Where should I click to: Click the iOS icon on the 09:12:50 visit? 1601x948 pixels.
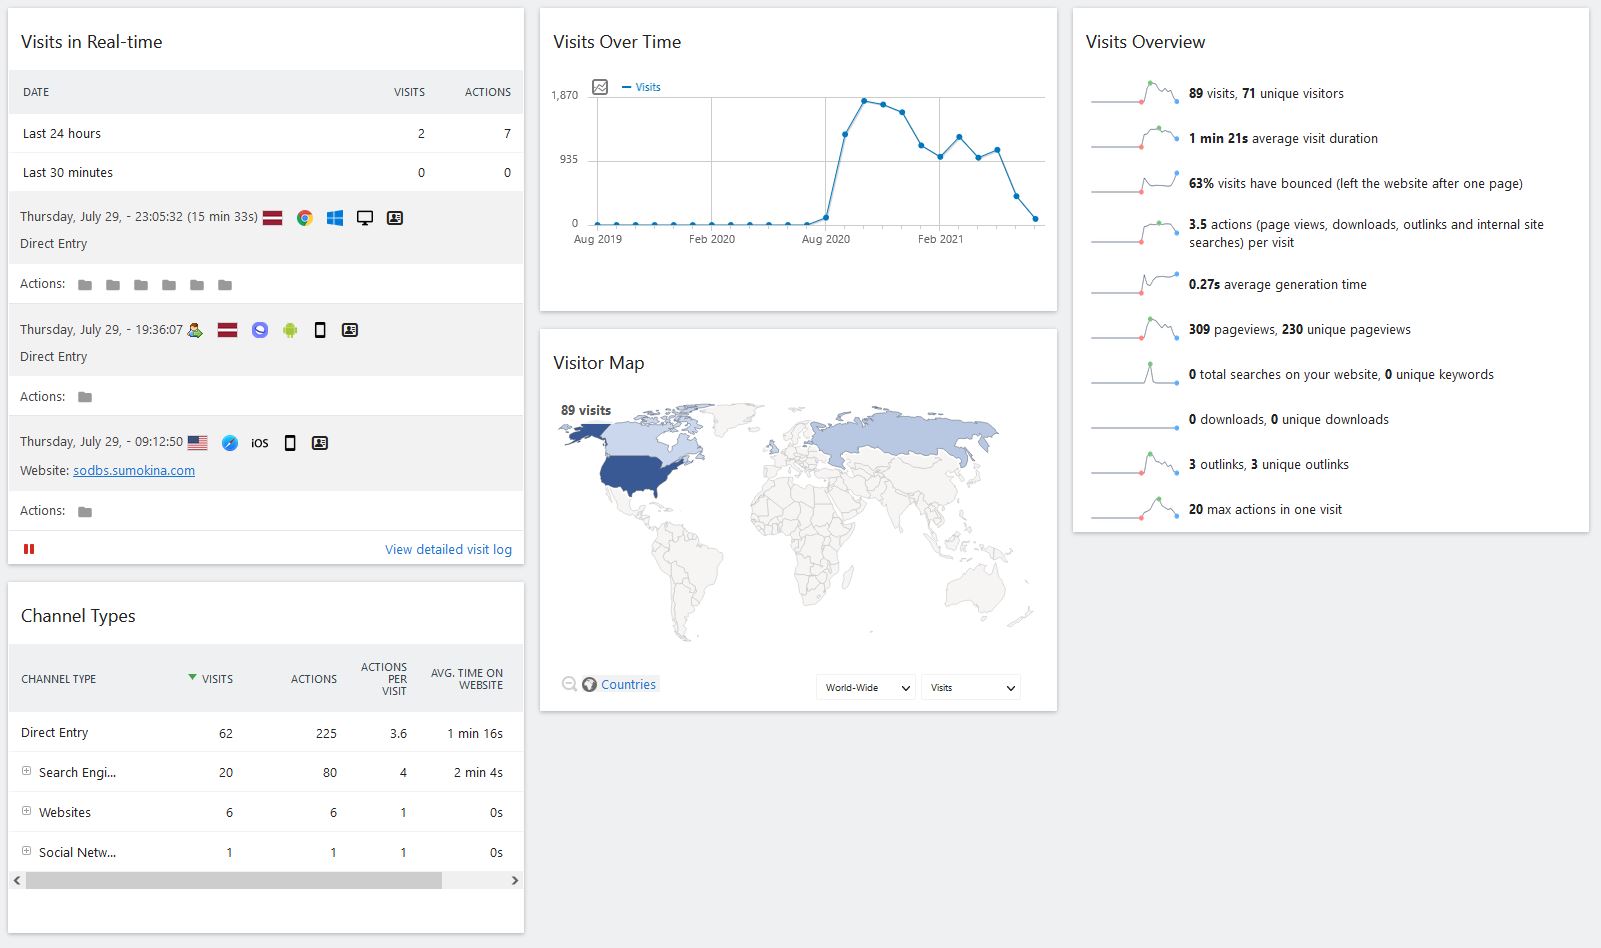pyautogui.click(x=260, y=443)
